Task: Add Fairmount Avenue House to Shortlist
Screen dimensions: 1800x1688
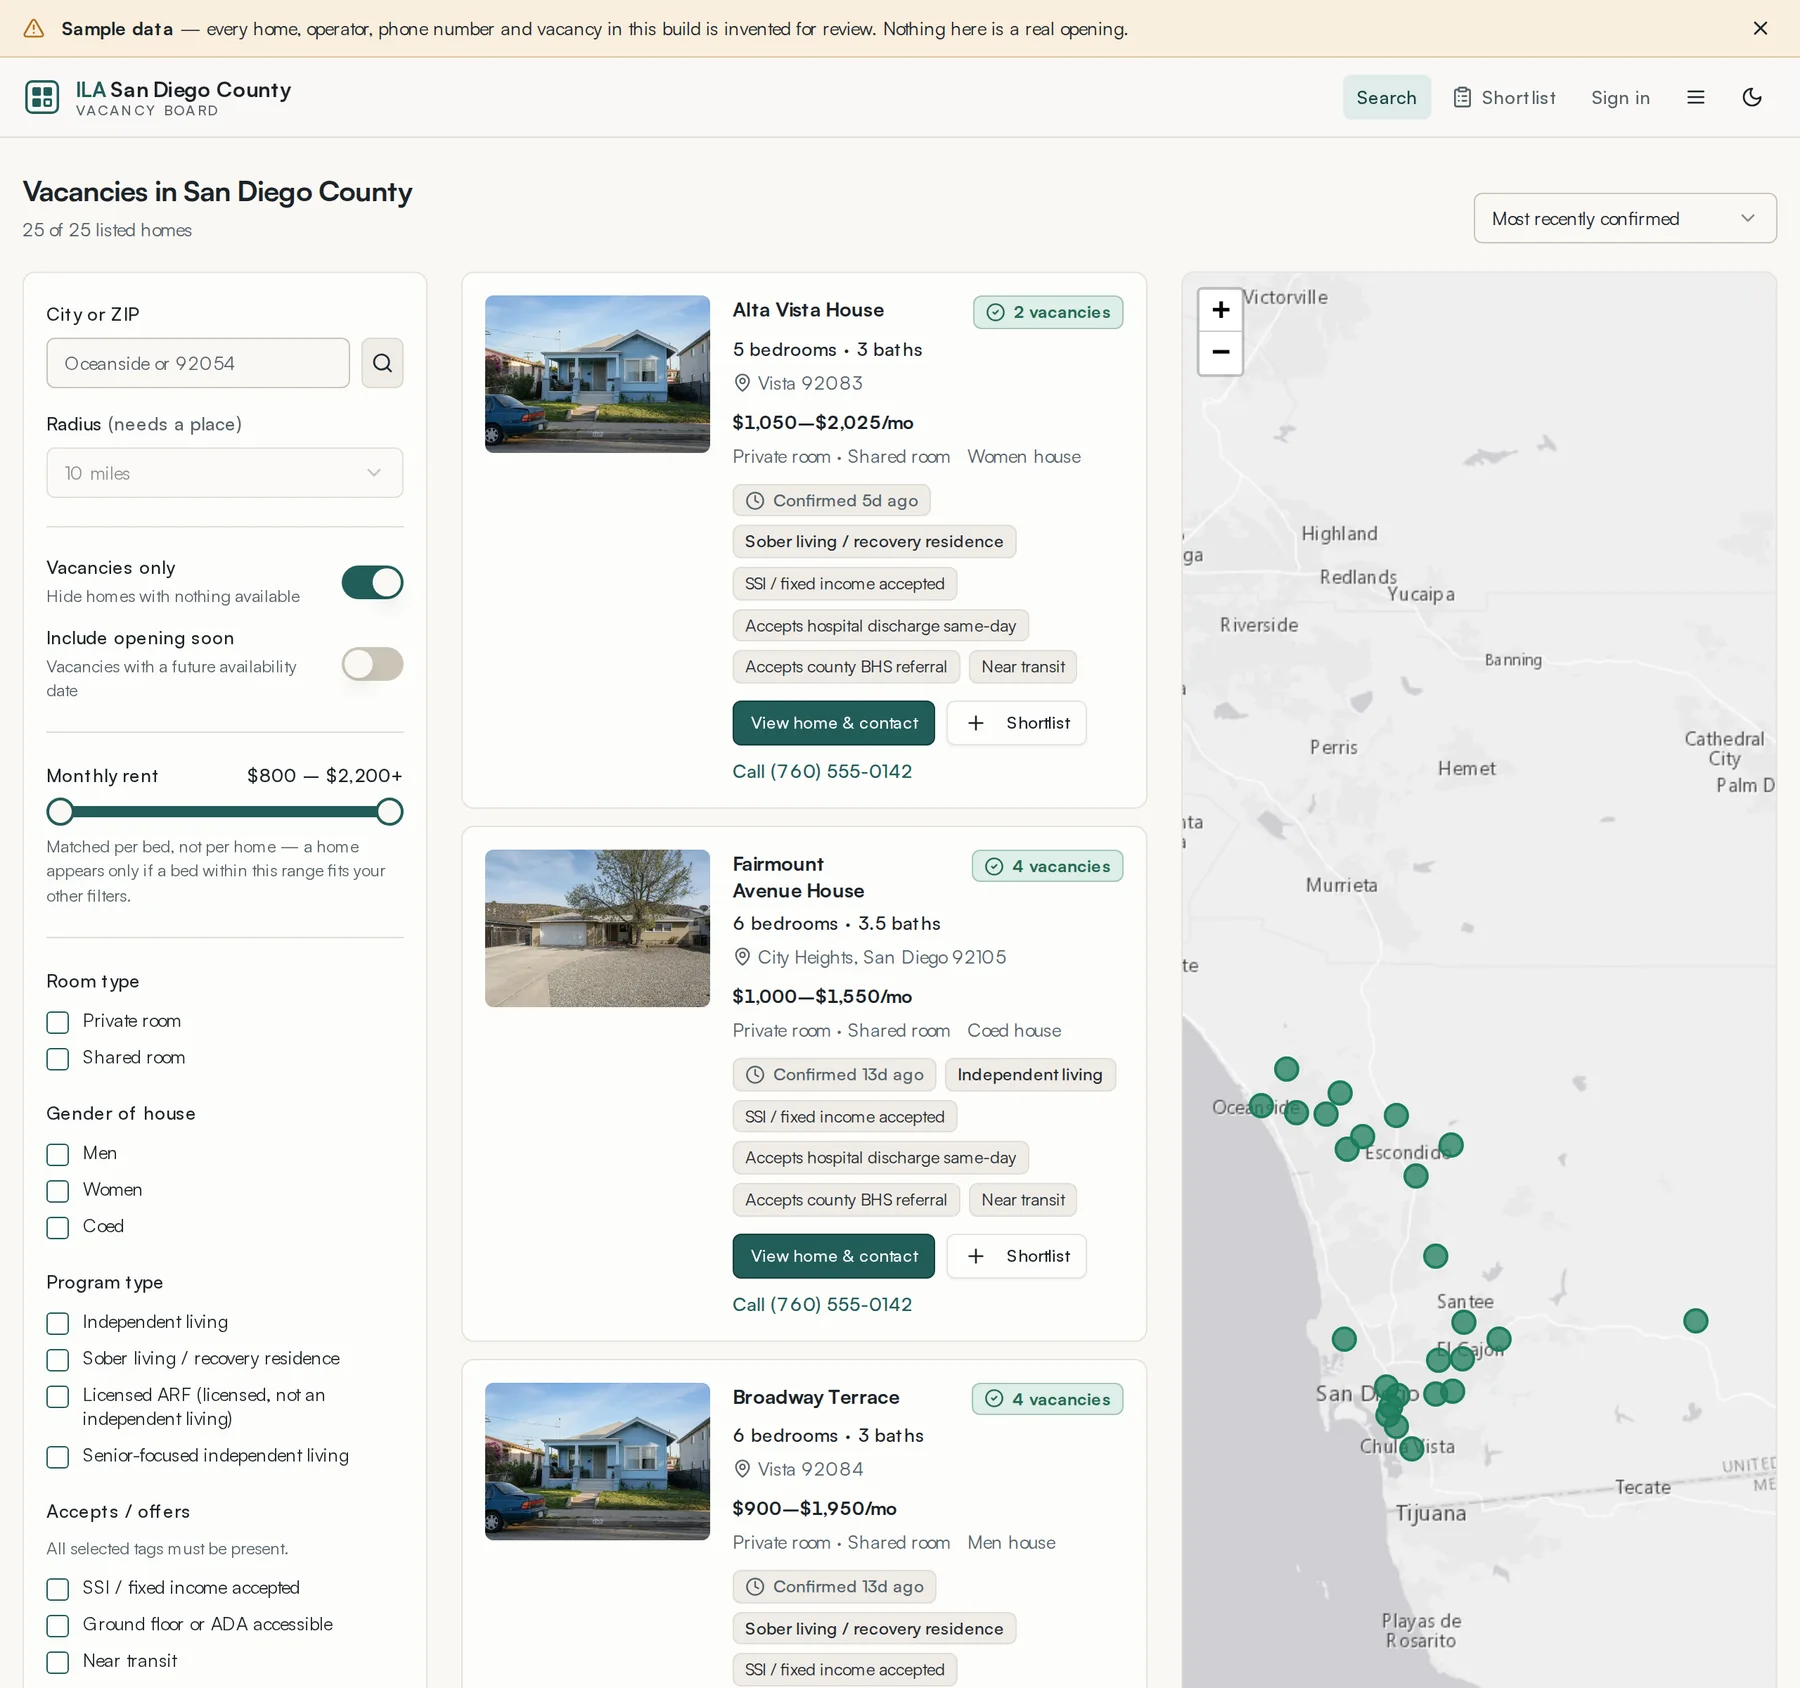Action: point(1016,1256)
